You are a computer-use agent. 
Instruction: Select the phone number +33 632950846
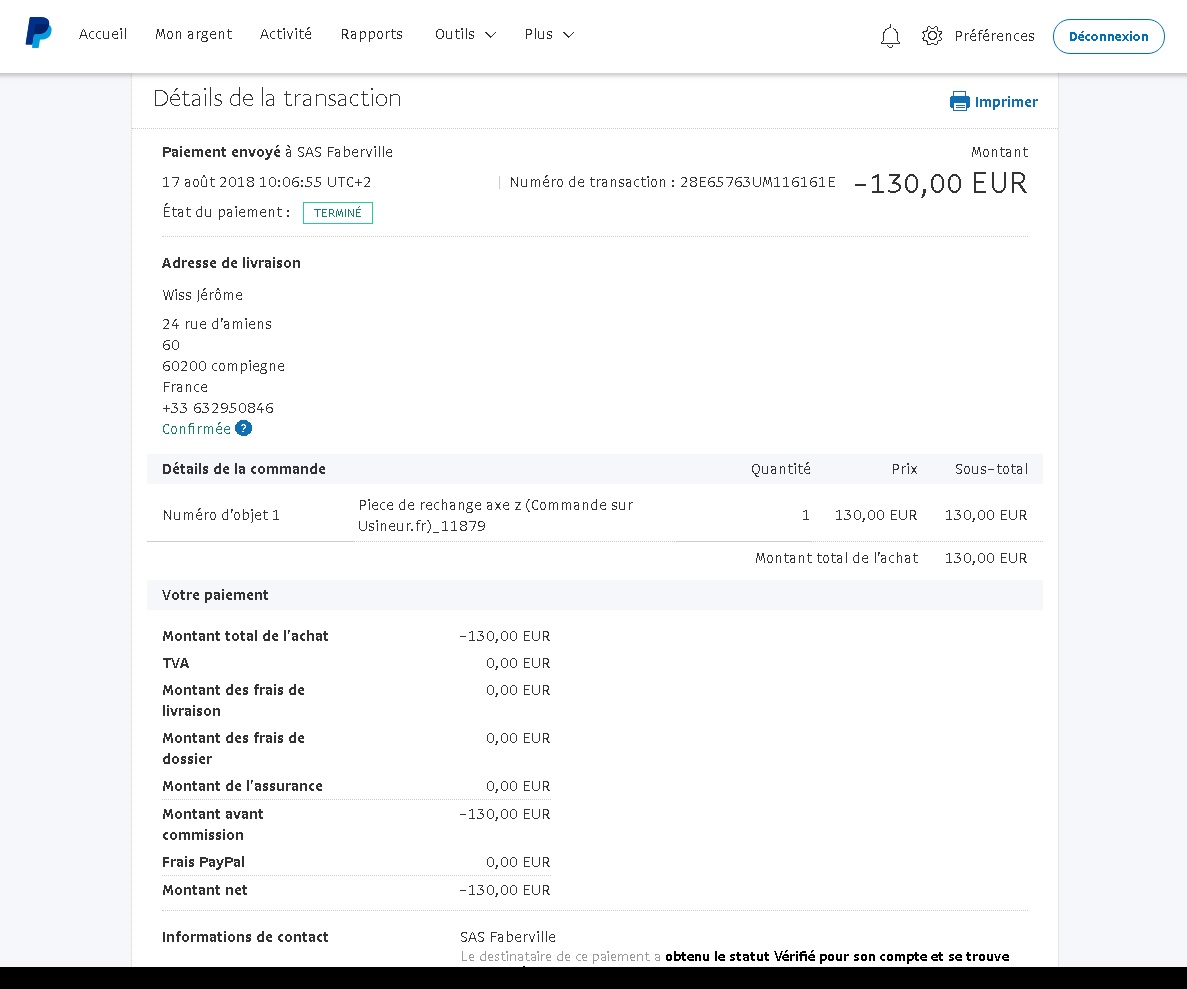[218, 407]
